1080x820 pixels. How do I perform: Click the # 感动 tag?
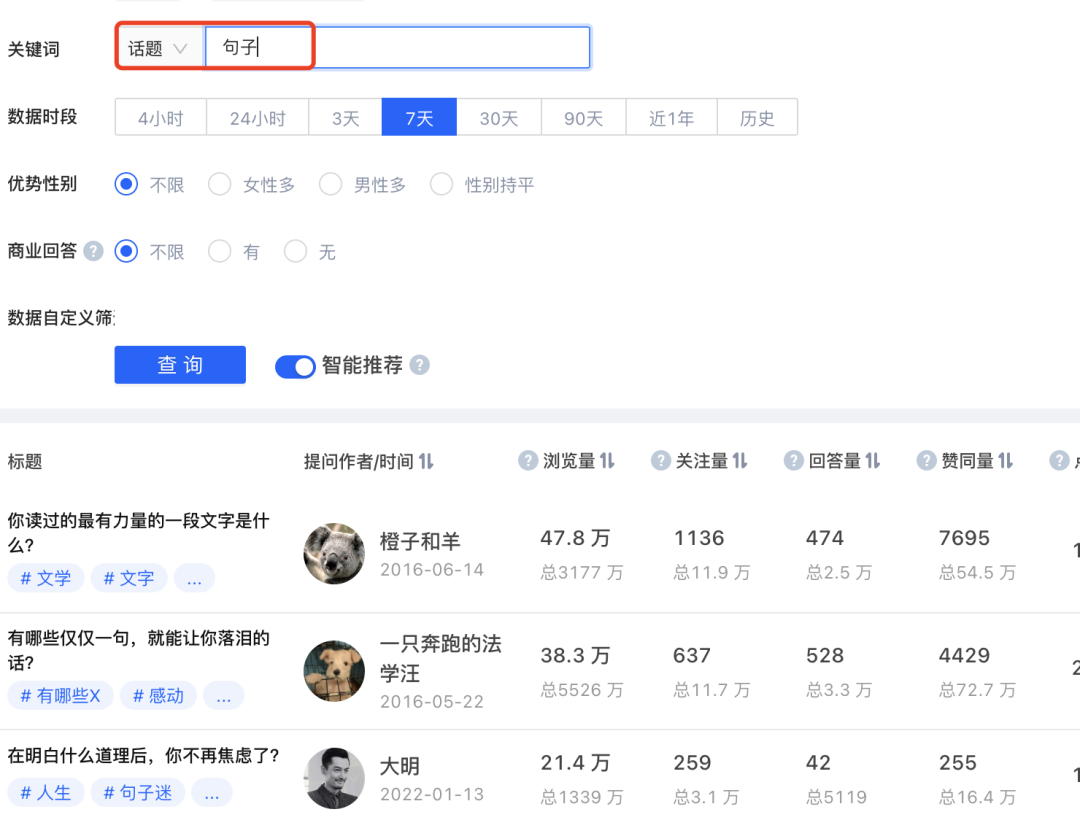pyautogui.click(x=158, y=696)
